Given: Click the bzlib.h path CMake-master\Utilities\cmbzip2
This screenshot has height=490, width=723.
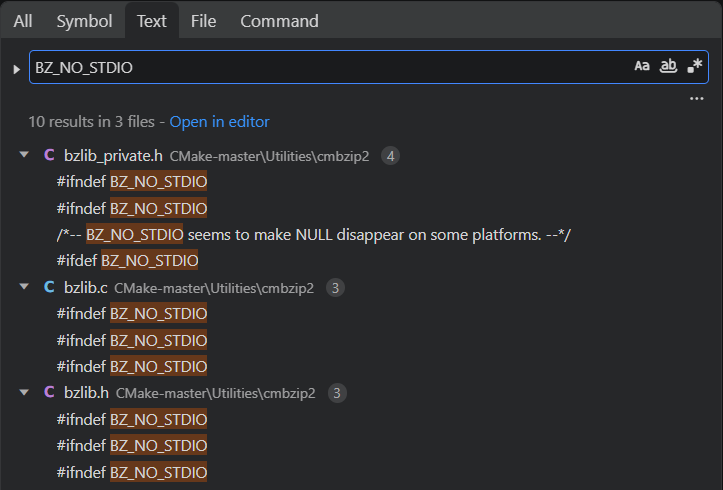Looking at the screenshot, I should pyautogui.click(x=216, y=393).
